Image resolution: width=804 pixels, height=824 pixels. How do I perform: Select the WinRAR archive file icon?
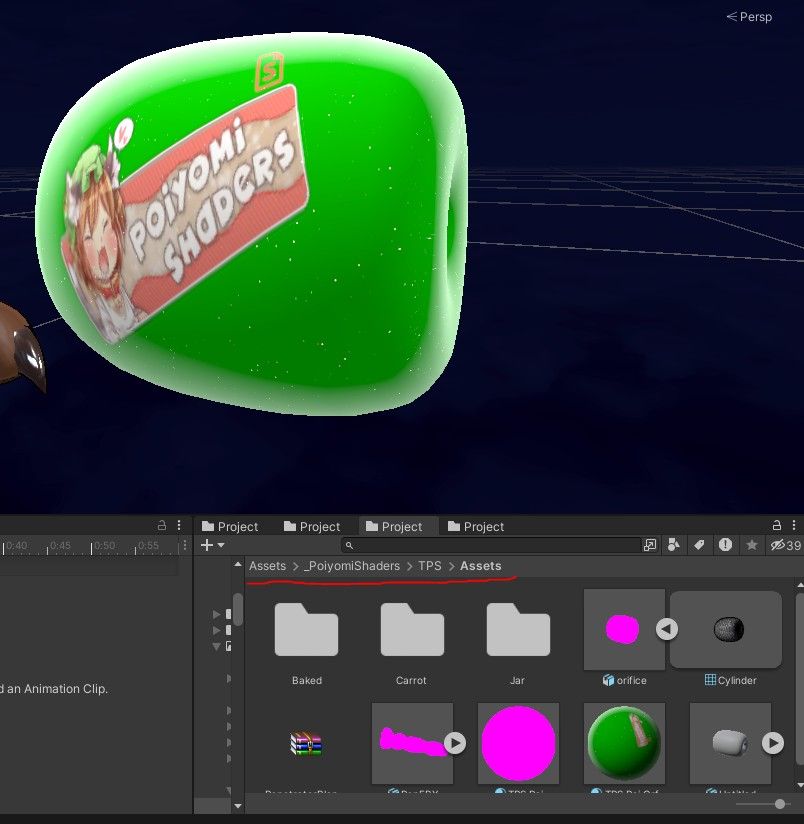306,744
